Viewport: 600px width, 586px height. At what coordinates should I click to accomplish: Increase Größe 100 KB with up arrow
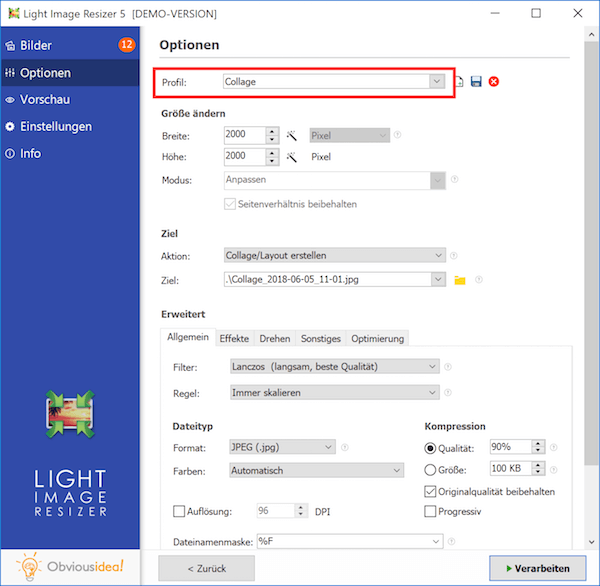click(x=538, y=465)
